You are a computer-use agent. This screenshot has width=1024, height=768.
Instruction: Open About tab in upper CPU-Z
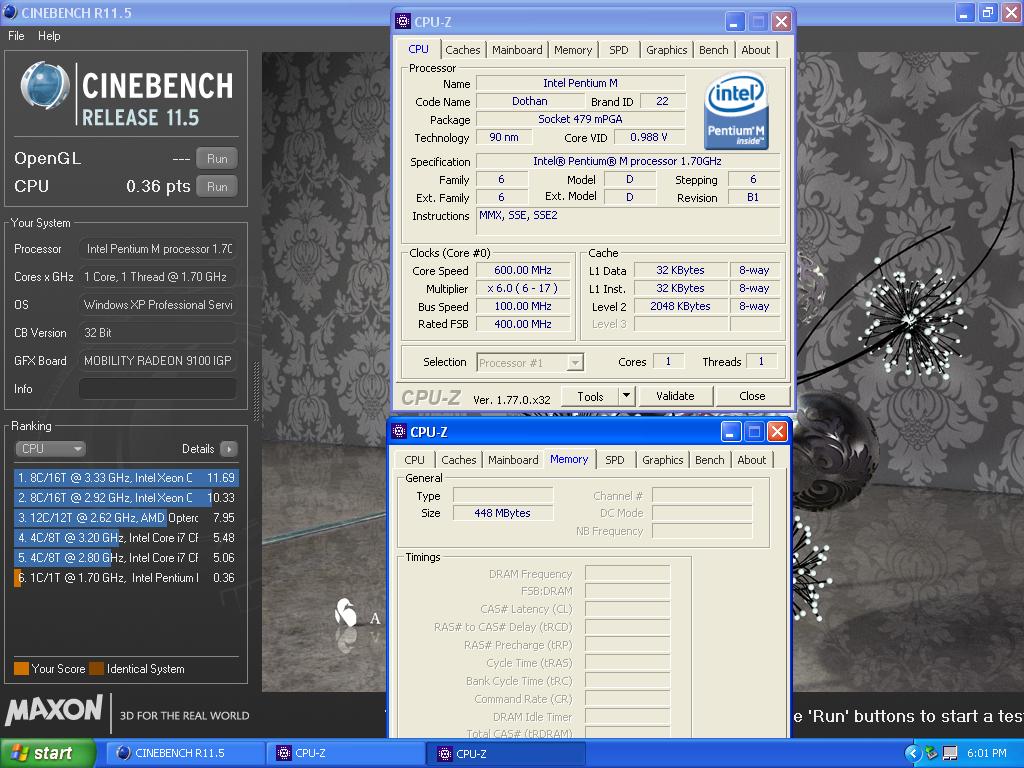click(x=756, y=50)
